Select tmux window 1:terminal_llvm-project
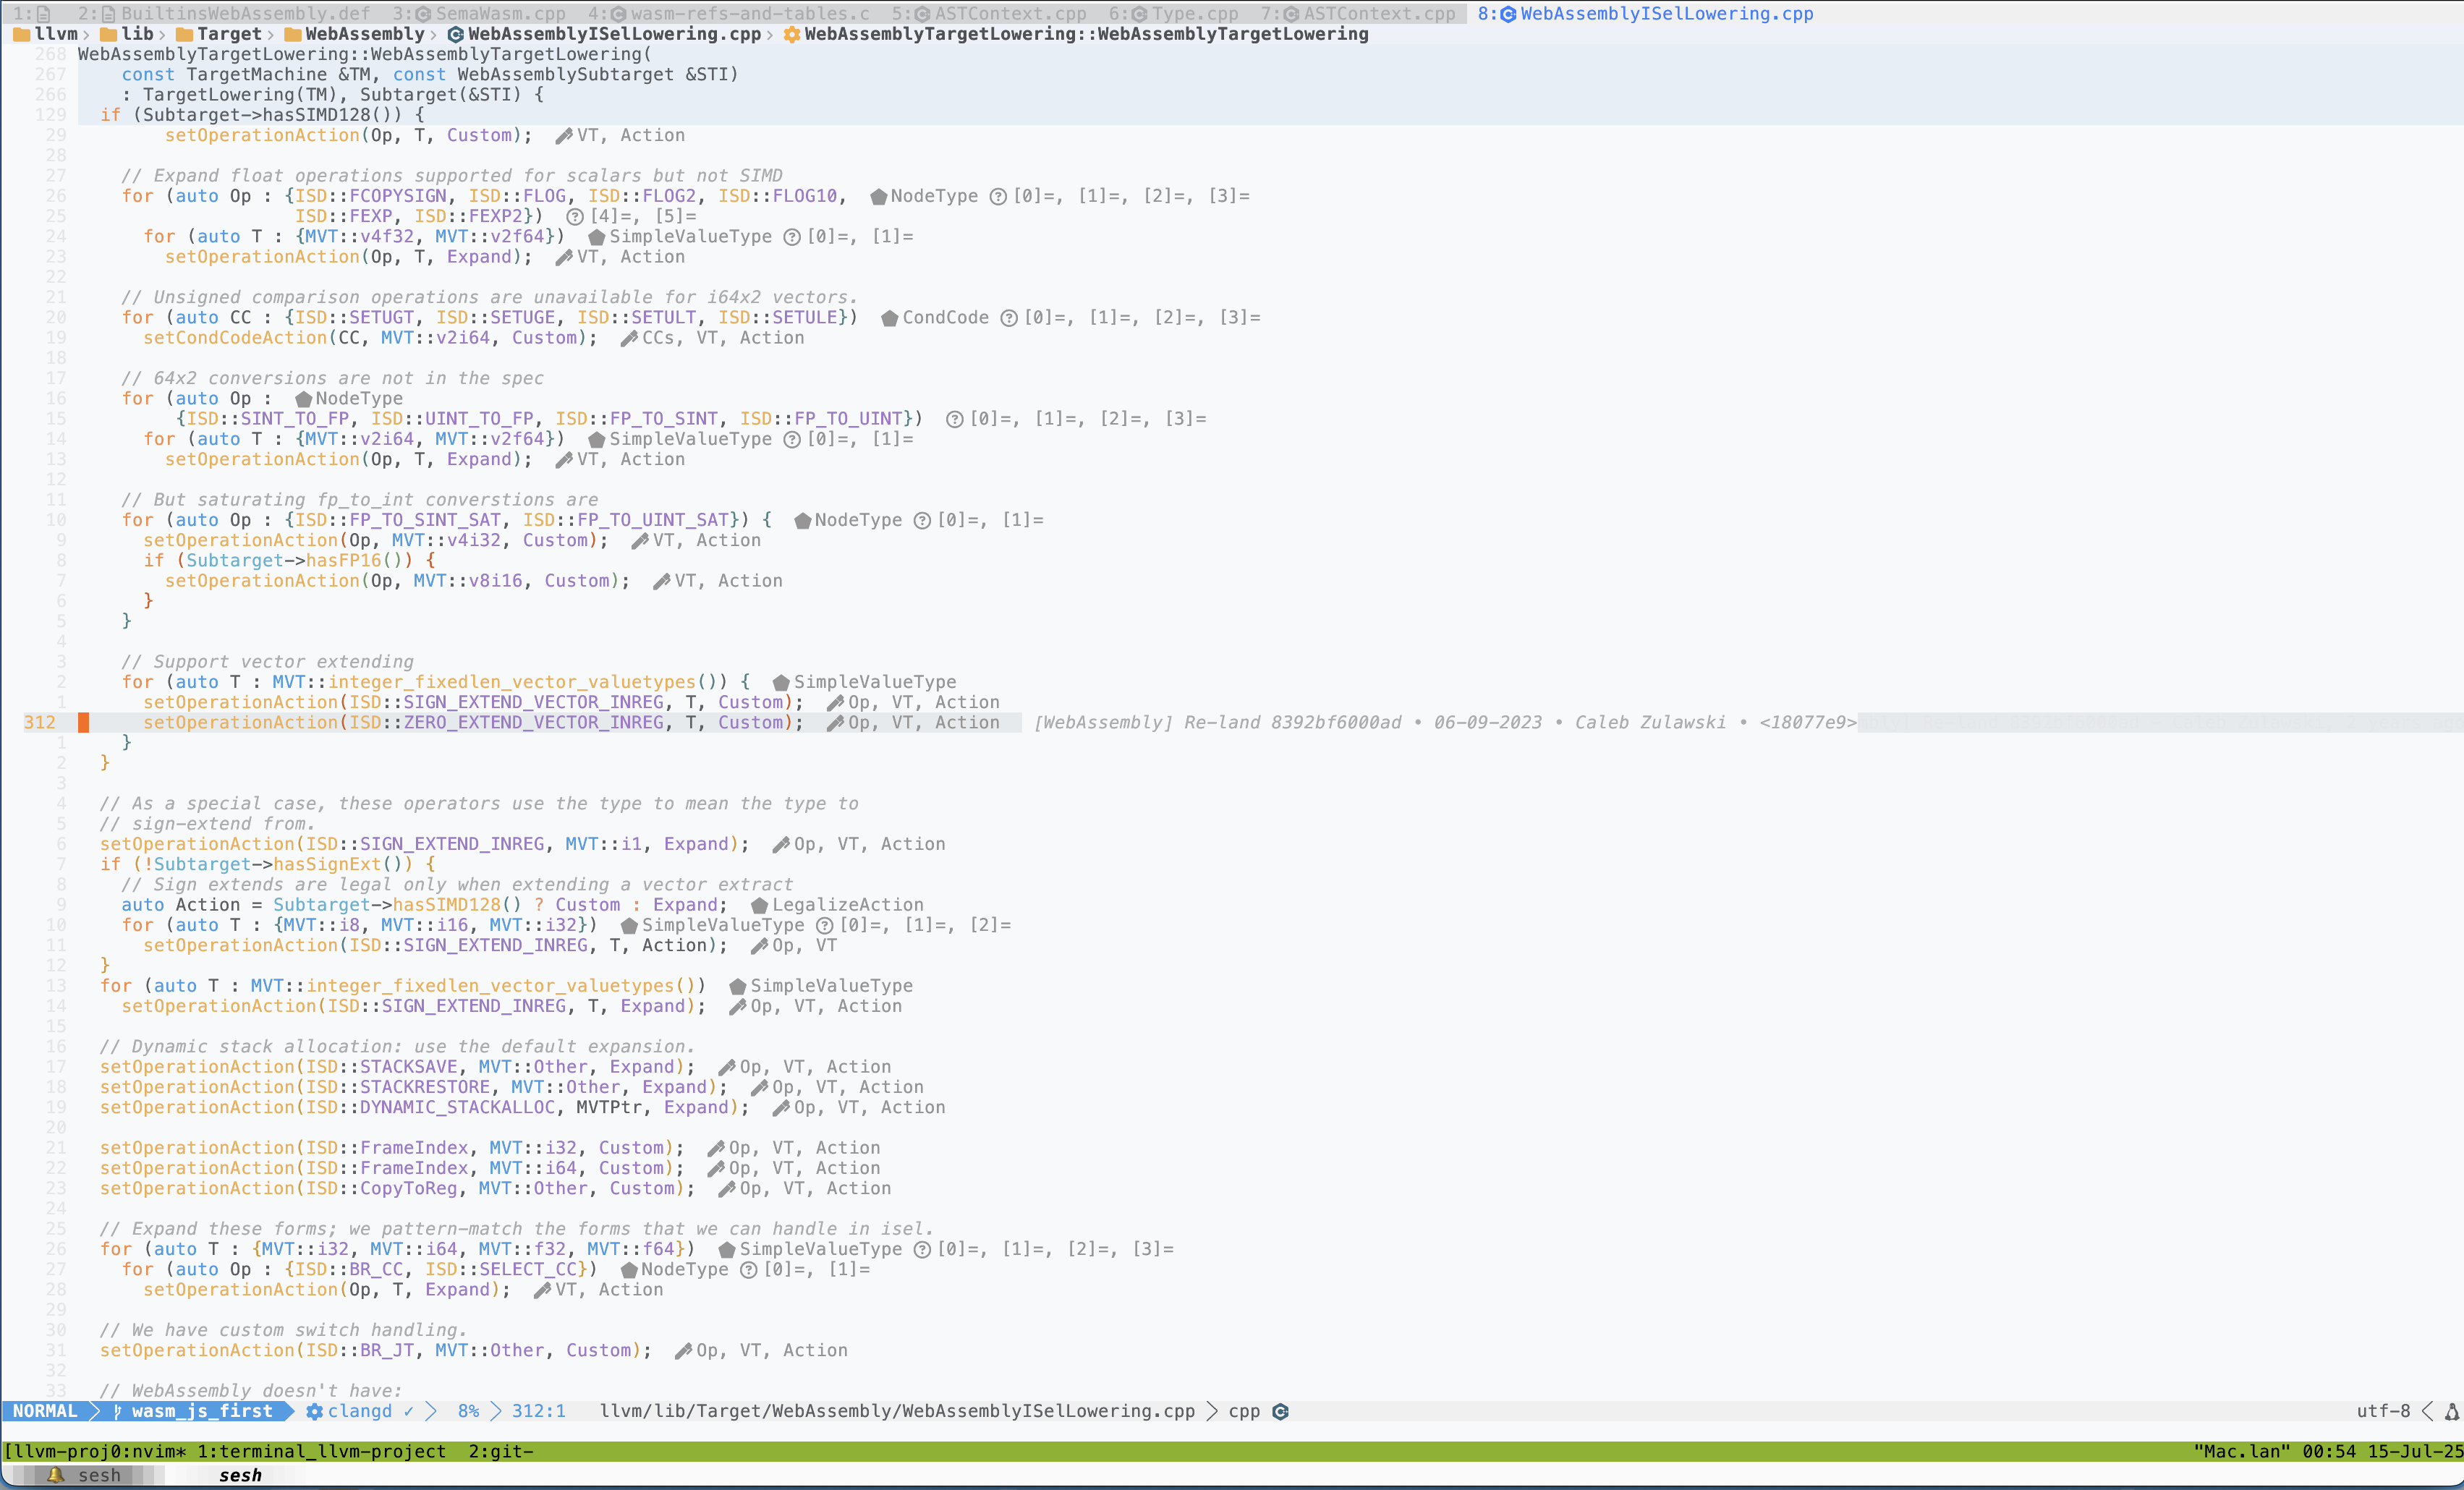Screen dimensions: 2464x1490 pos(321,1451)
